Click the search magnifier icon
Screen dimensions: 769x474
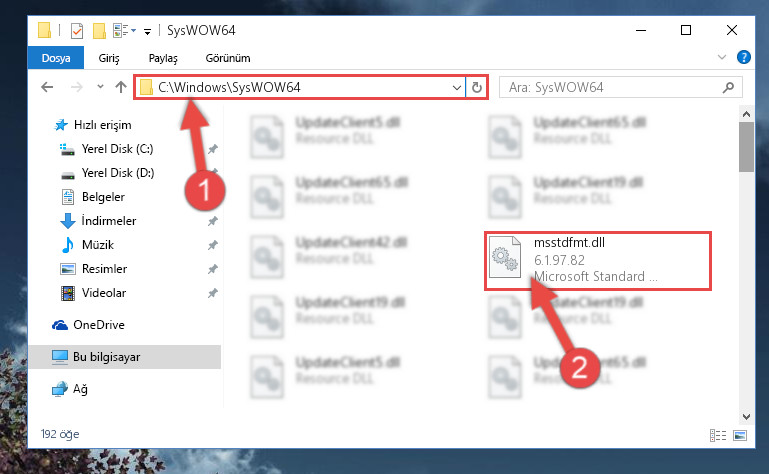click(x=728, y=87)
